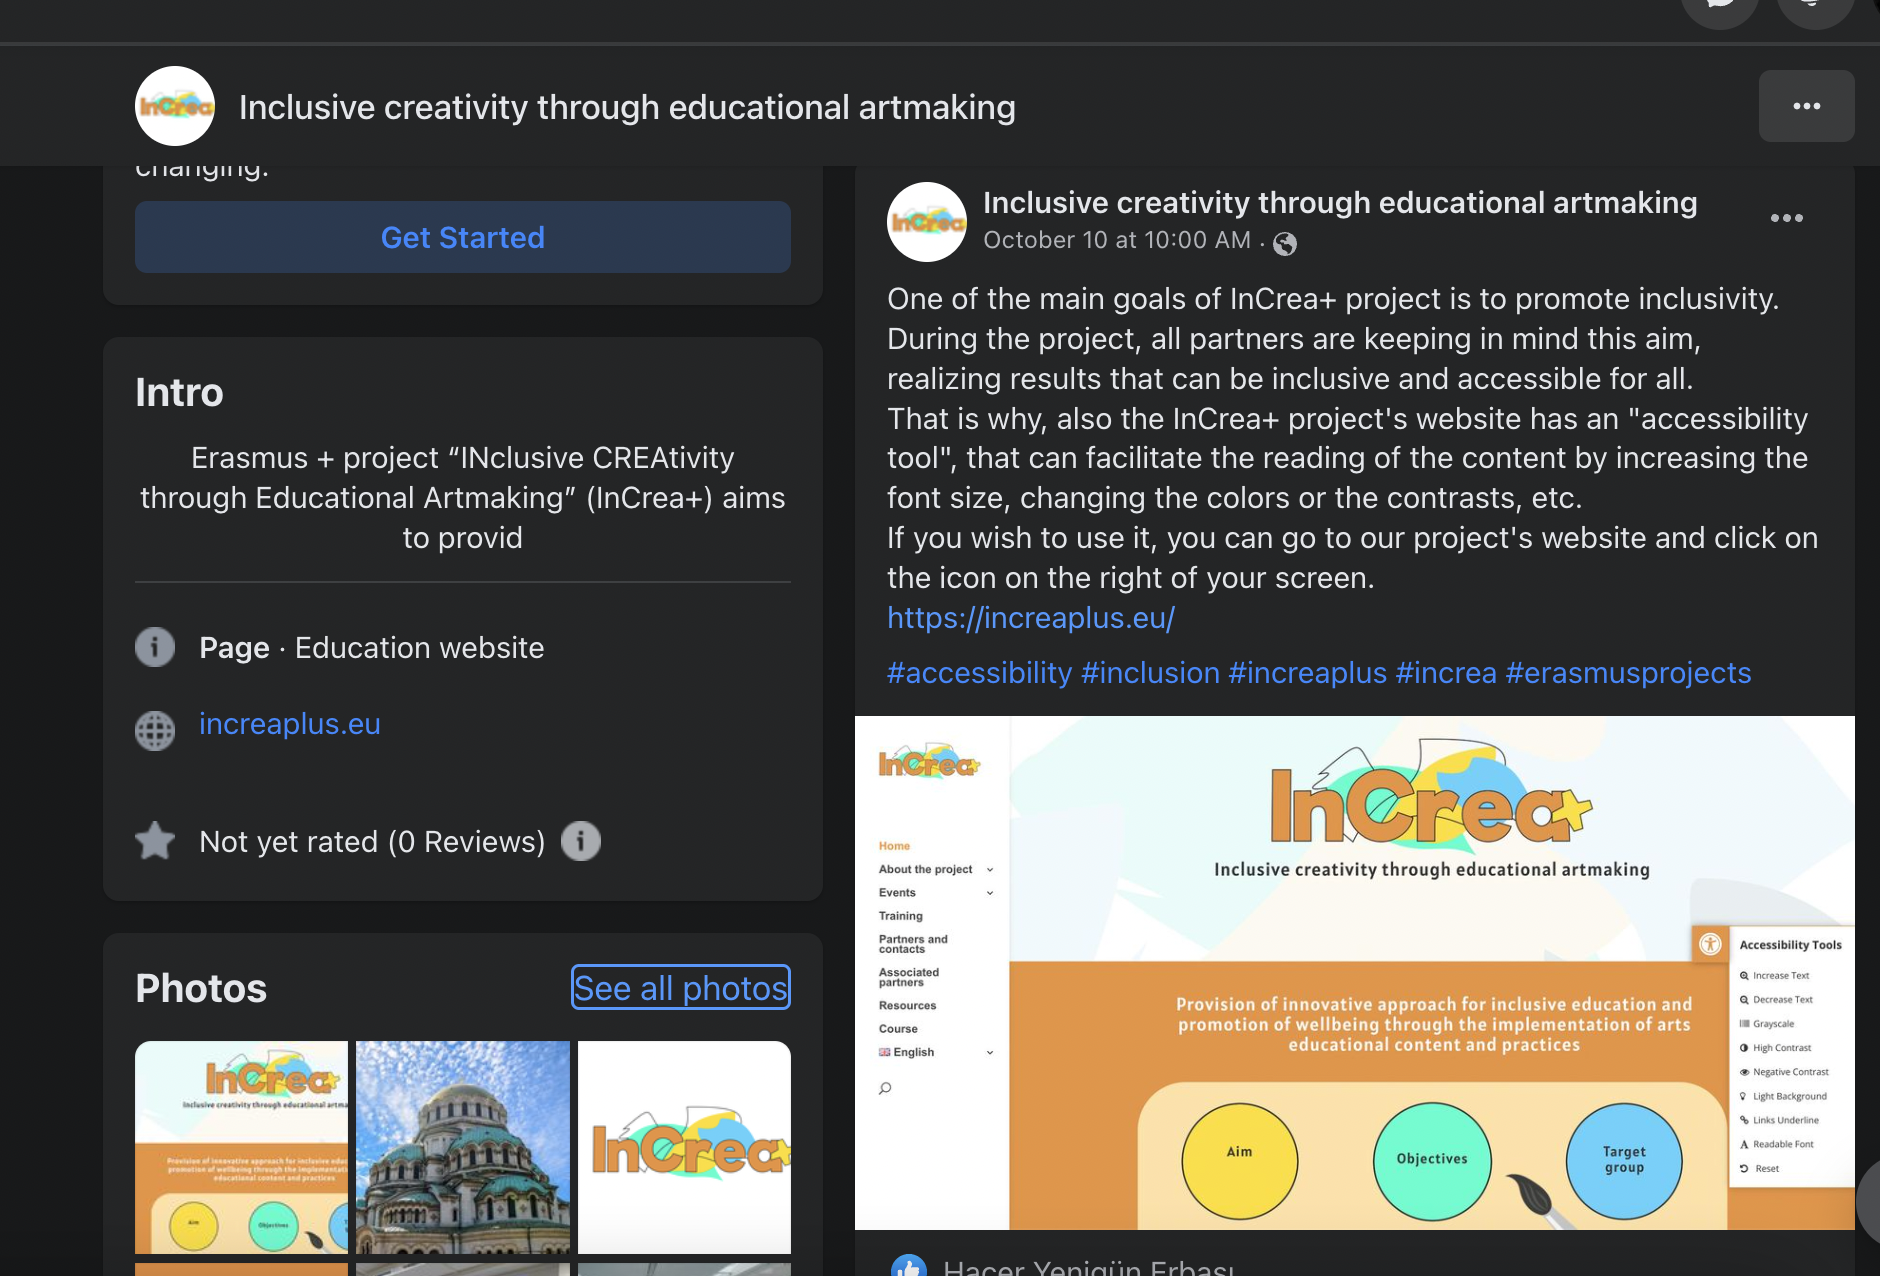Click the Get Started button
Image resolution: width=1880 pixels, height=1276 pixels.
pos(463,237)
